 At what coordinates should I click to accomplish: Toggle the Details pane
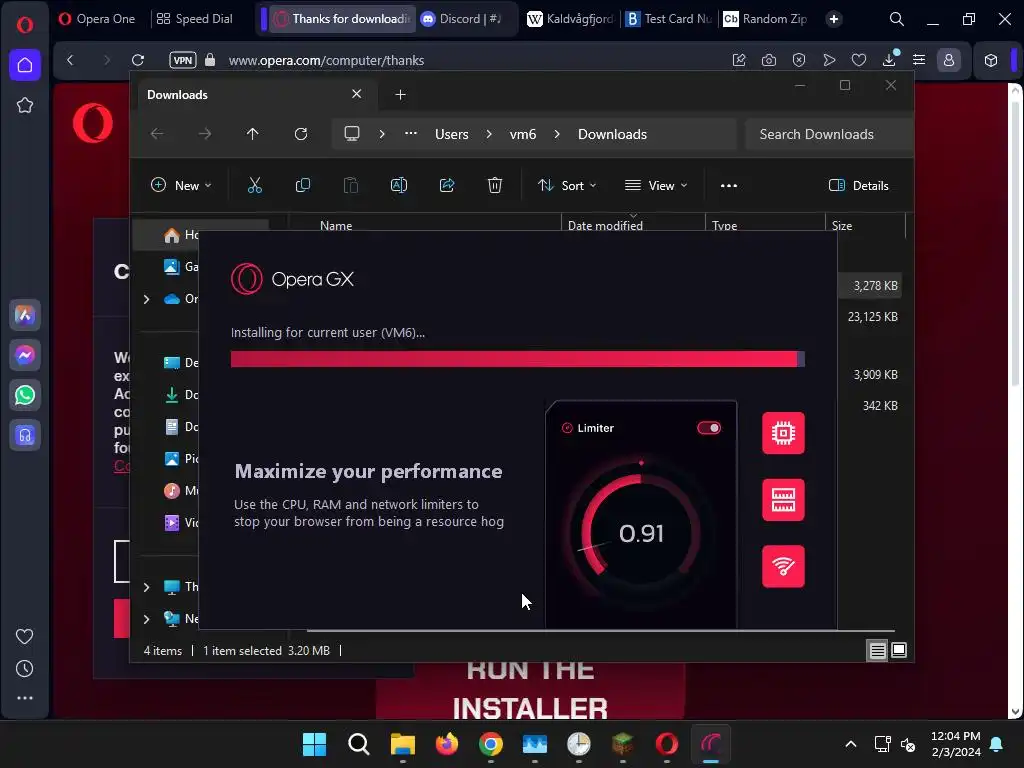tap(858, 185)
